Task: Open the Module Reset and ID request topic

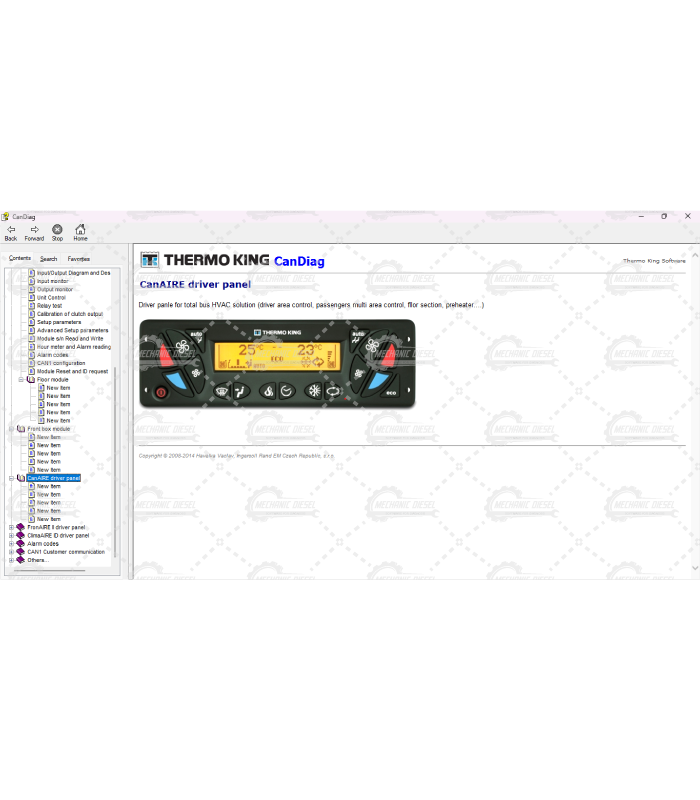Action: pos(72,371)
